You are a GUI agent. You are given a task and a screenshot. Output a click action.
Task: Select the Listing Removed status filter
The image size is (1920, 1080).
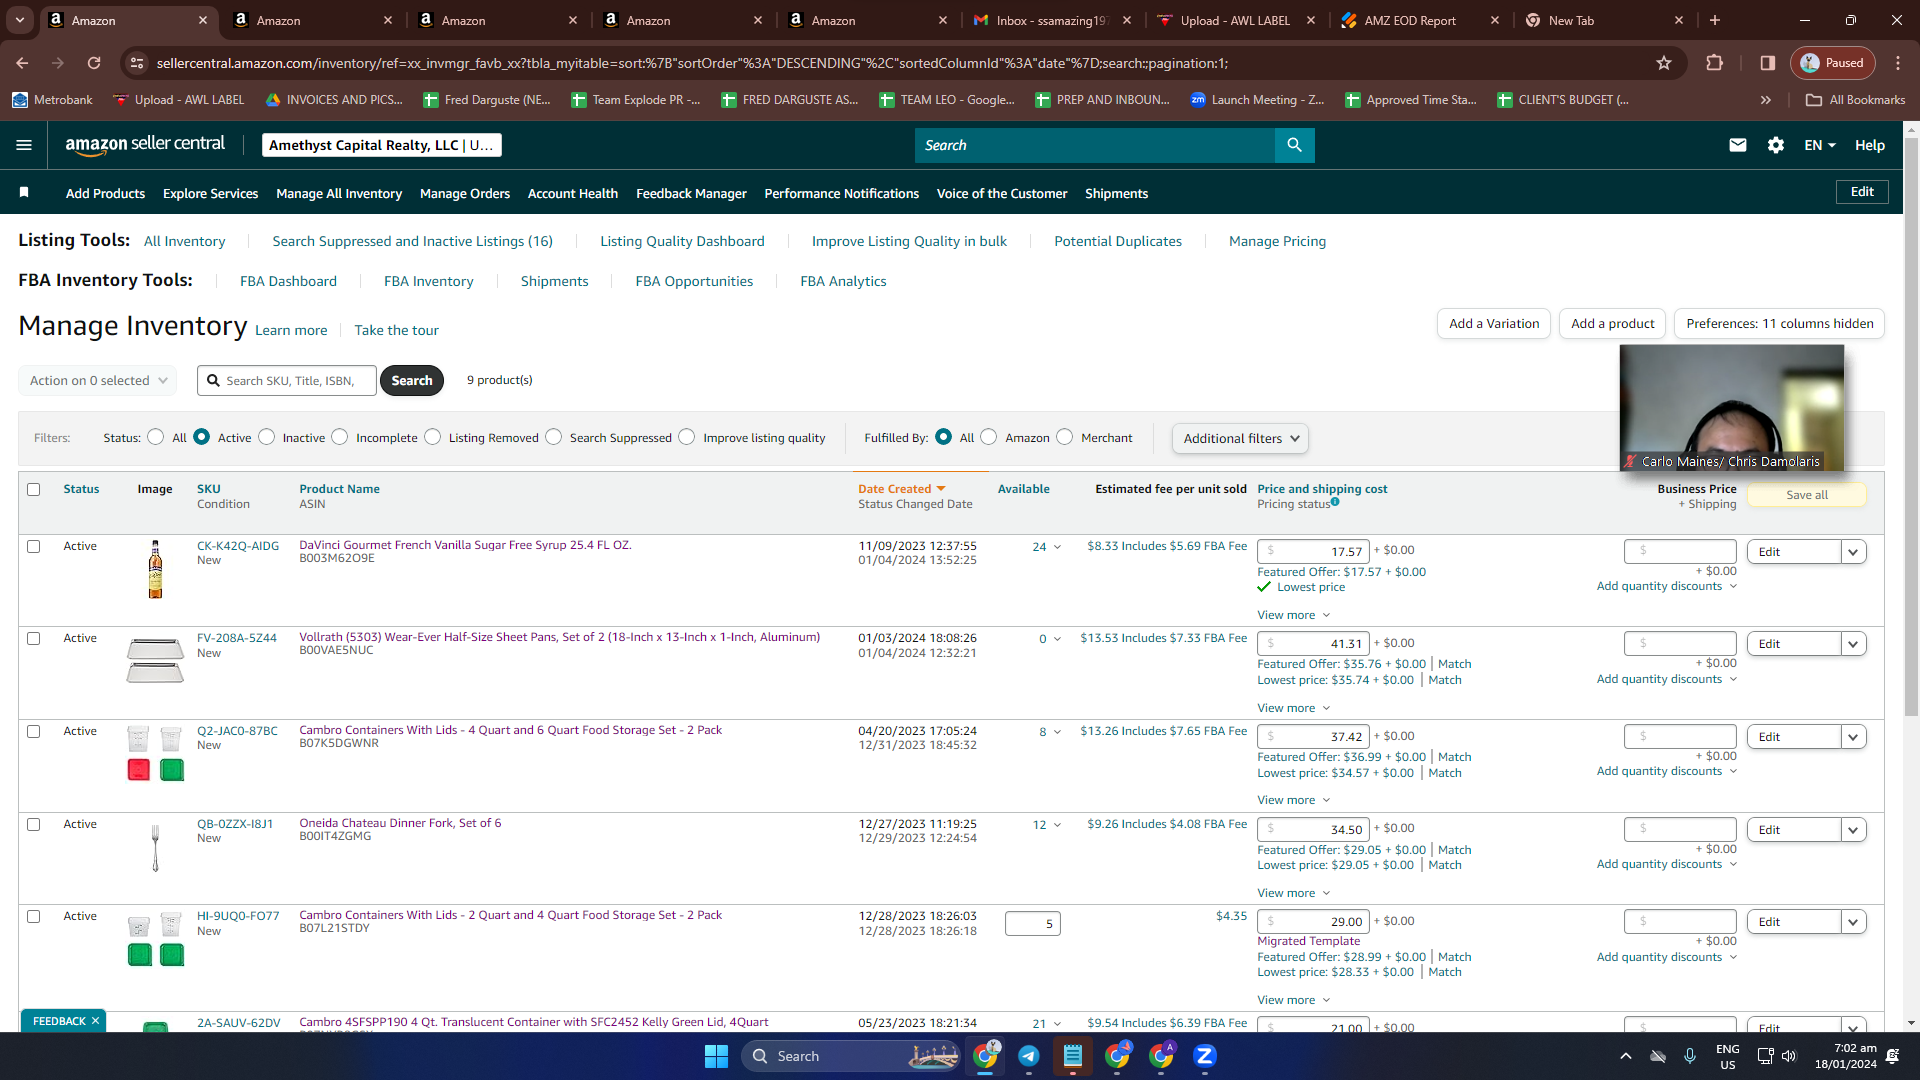click(433, 437)
